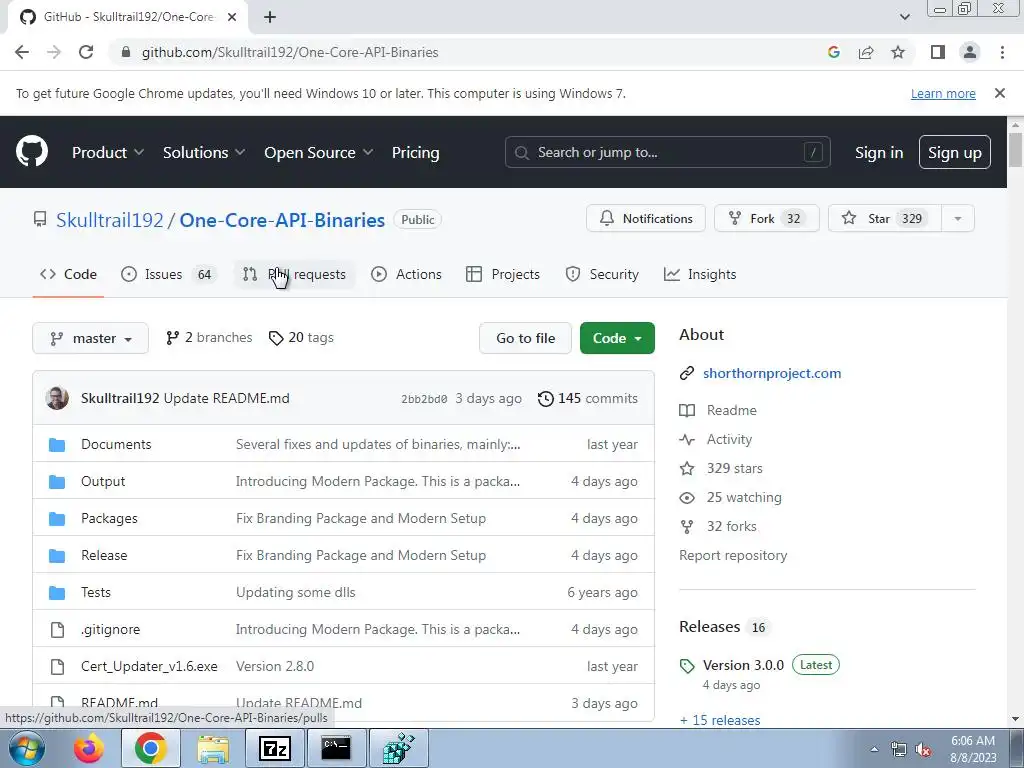Open the One-Core-API-Binaries repository link
The height and width of the screenshot is (768, 1024).
click(x=282, y=220)
